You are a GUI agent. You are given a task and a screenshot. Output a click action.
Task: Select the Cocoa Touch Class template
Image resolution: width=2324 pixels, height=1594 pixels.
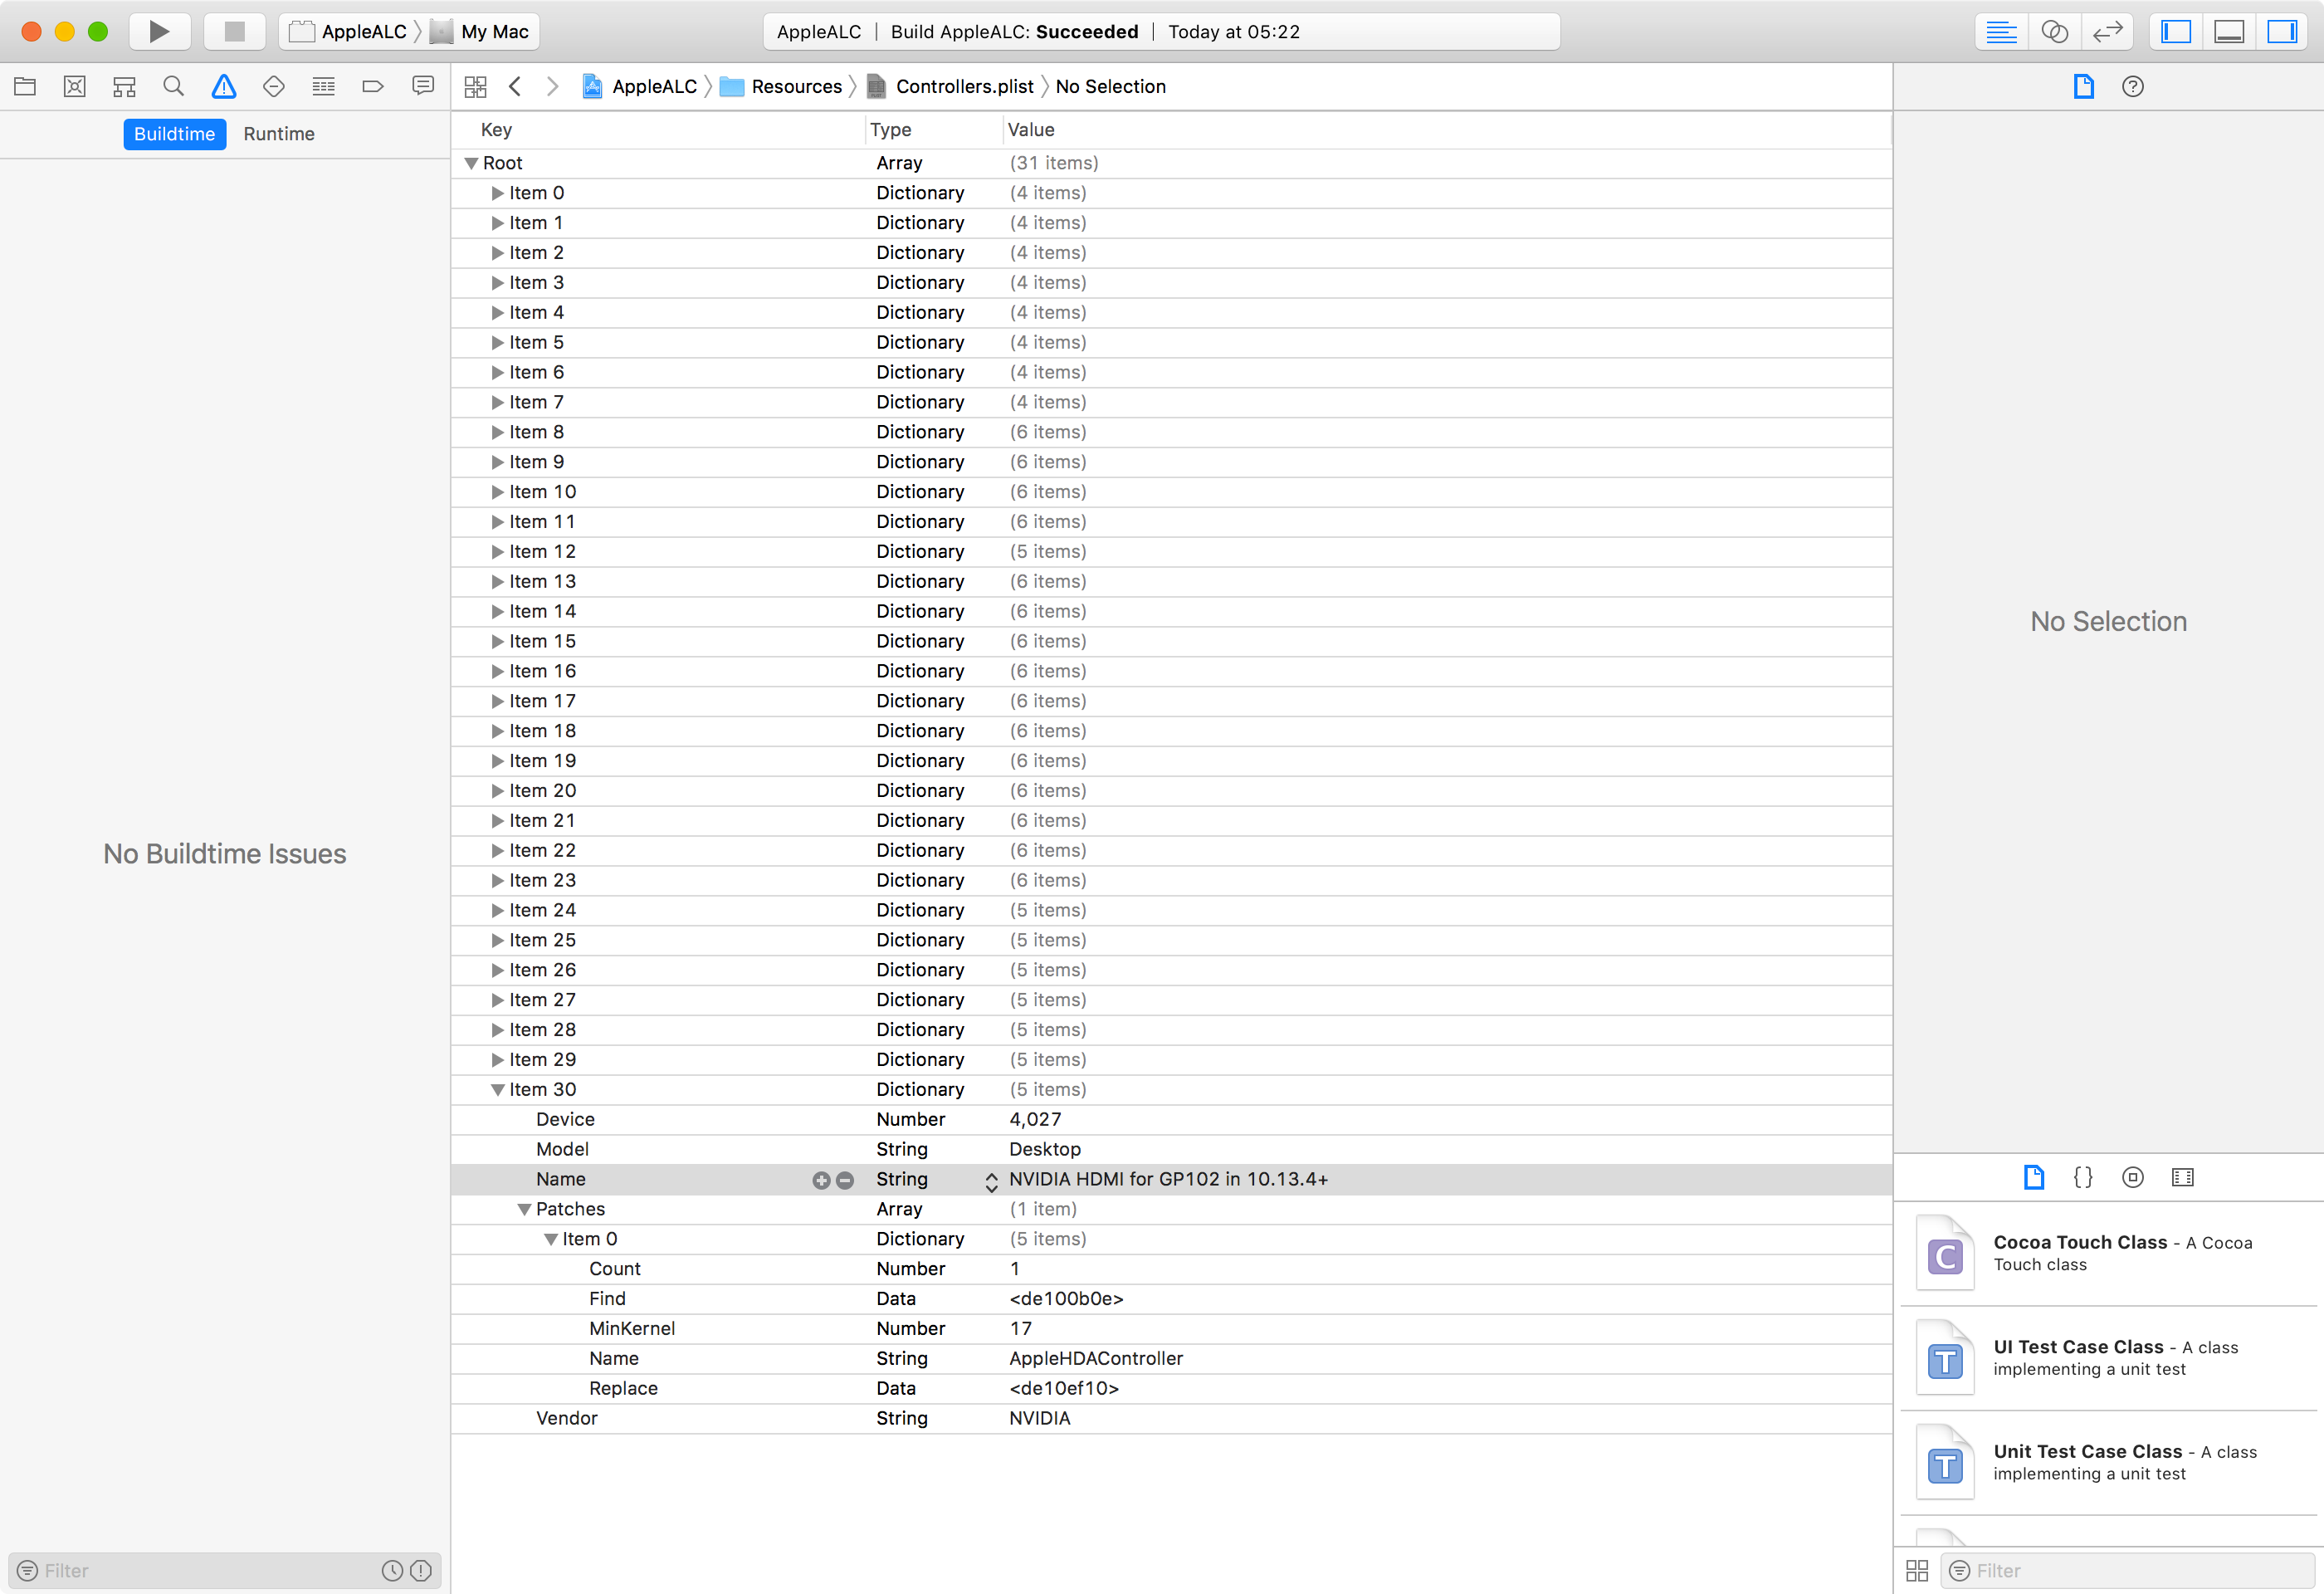pyautogui.click(x=2109, y=1254)
